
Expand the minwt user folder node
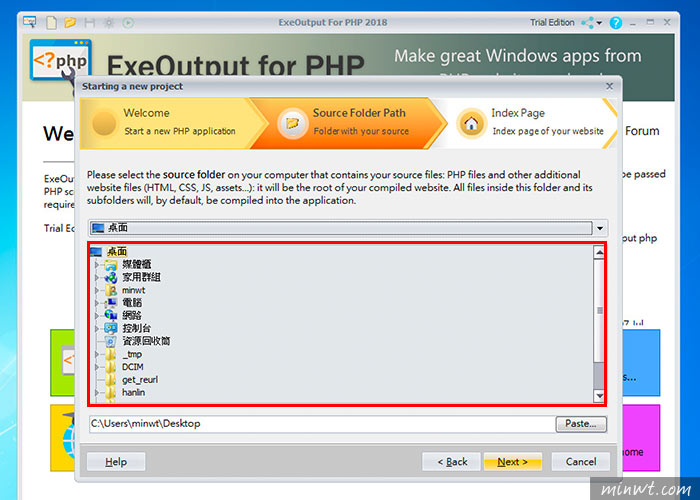click(97, 290)
